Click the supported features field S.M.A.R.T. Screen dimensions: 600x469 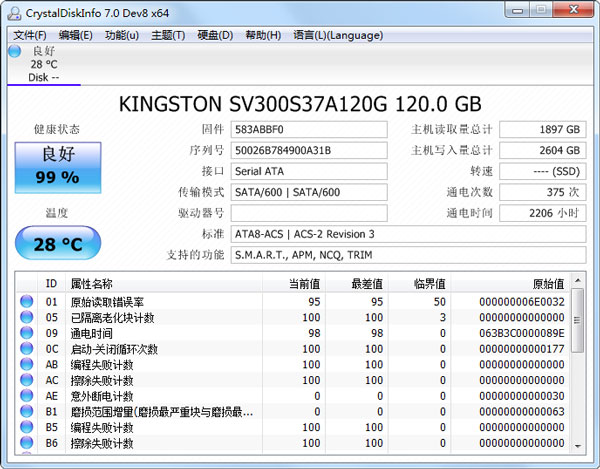point(408,255)
